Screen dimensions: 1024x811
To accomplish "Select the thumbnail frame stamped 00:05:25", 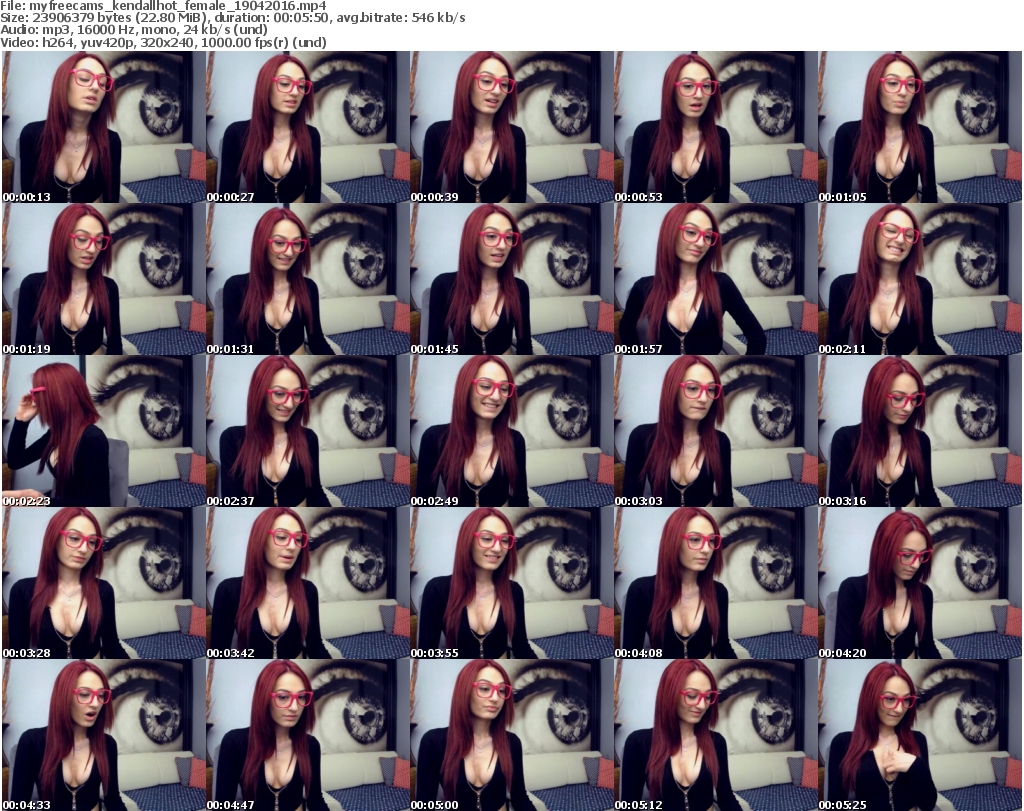I will (920, 735).
